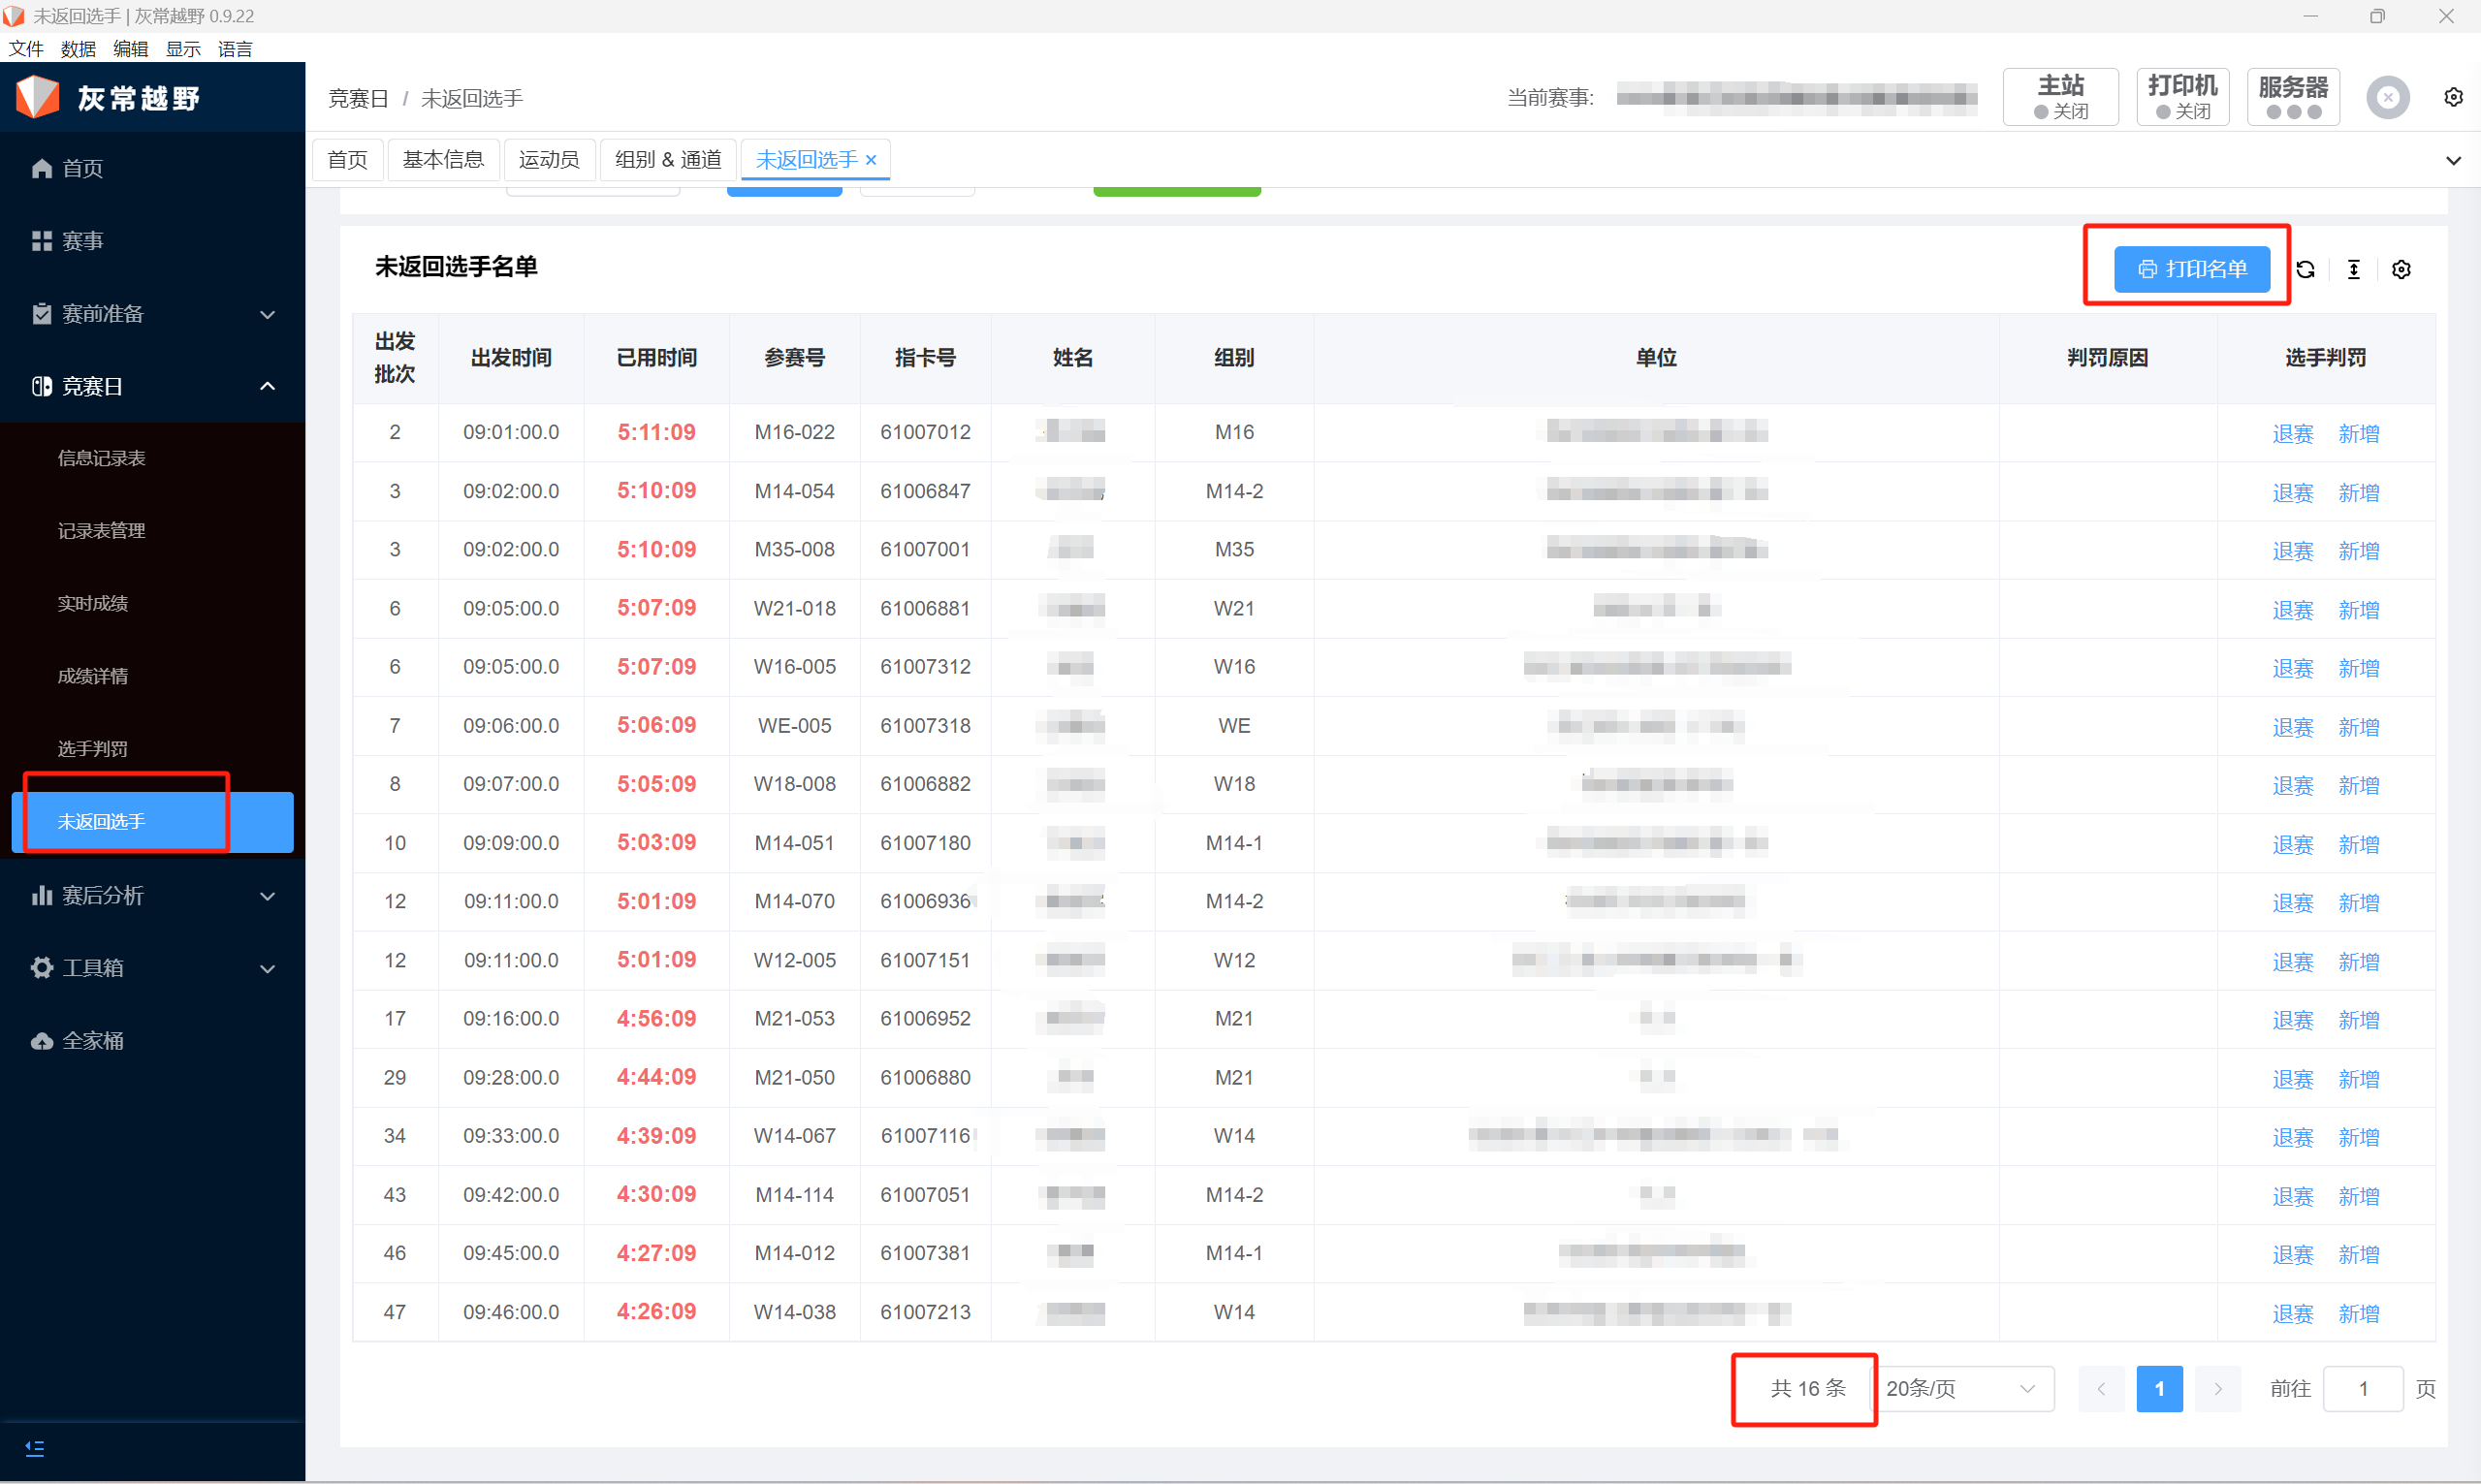
Task: Open the 实时成绩 sidebar item
Action: [93, 603]
